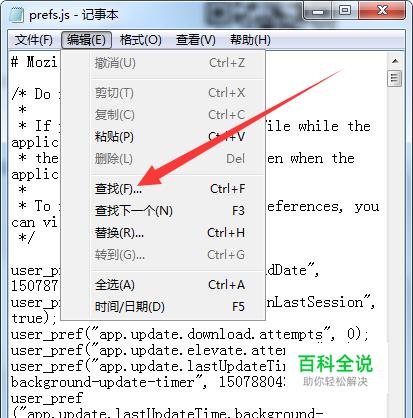Click the word 'you' in the editor
This screenshot has height=418, width=413.
click(367, 207)
